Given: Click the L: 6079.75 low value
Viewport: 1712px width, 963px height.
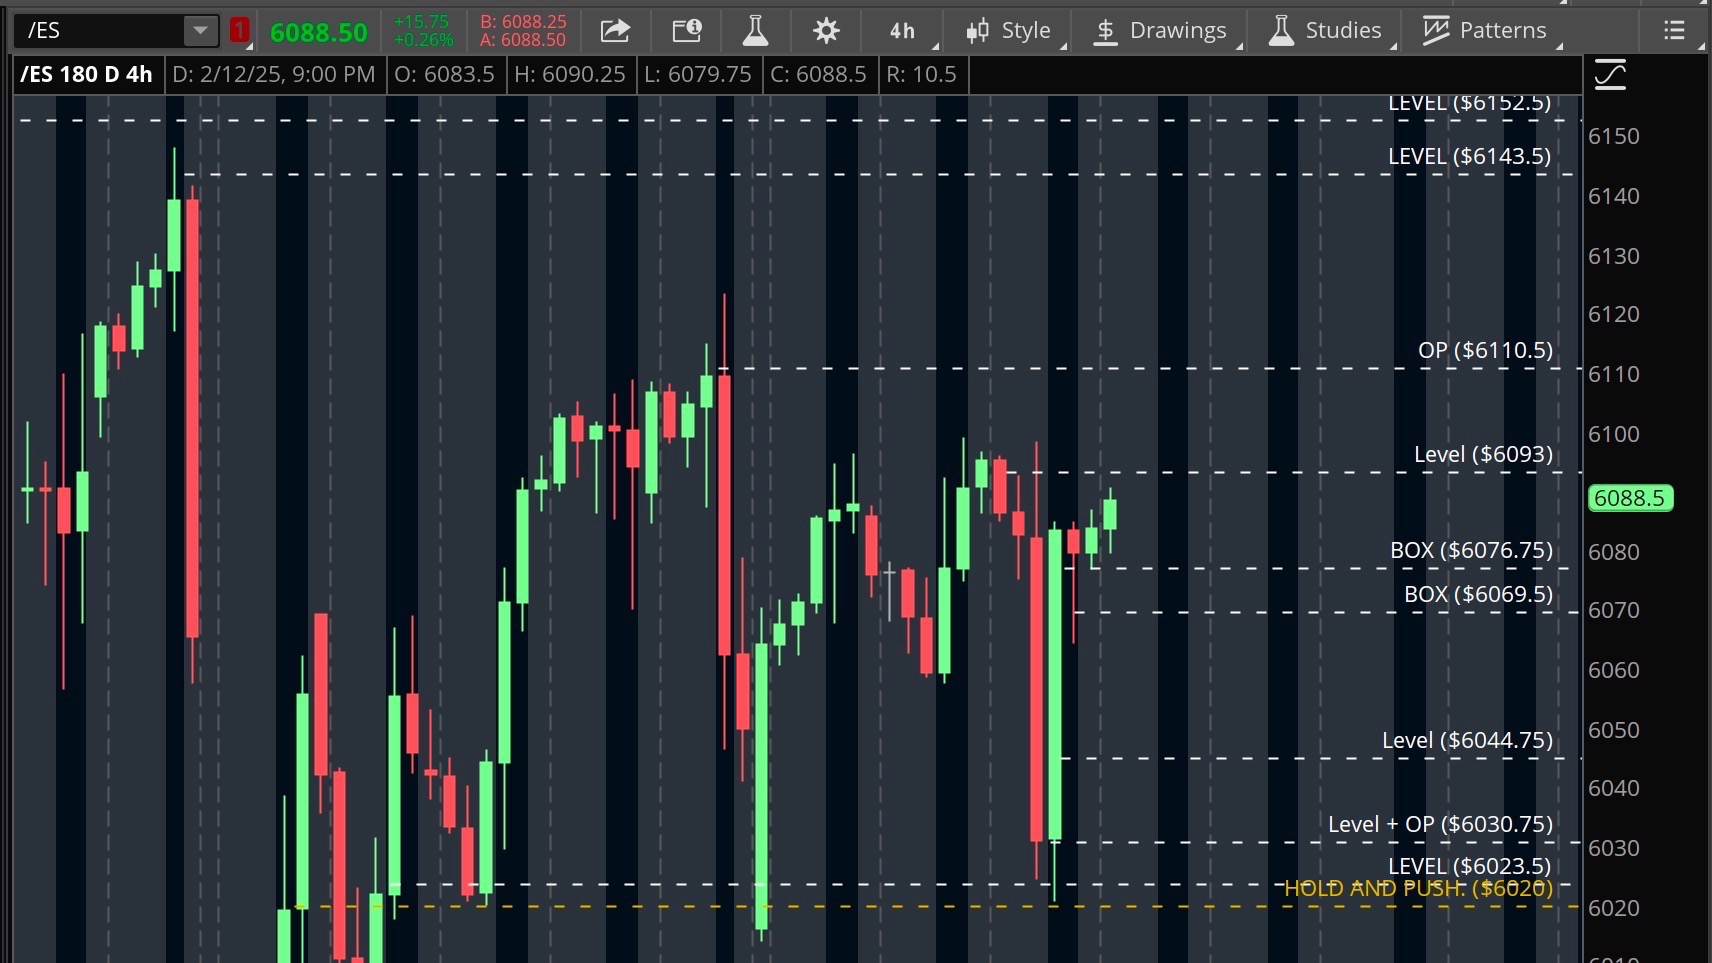Looking at the screenshot, I should coord(698,74).
